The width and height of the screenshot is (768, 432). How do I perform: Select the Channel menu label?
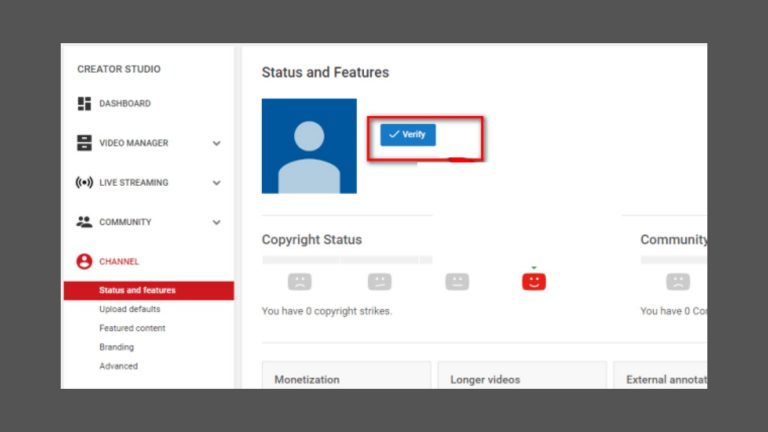click(x=119, y=262)
